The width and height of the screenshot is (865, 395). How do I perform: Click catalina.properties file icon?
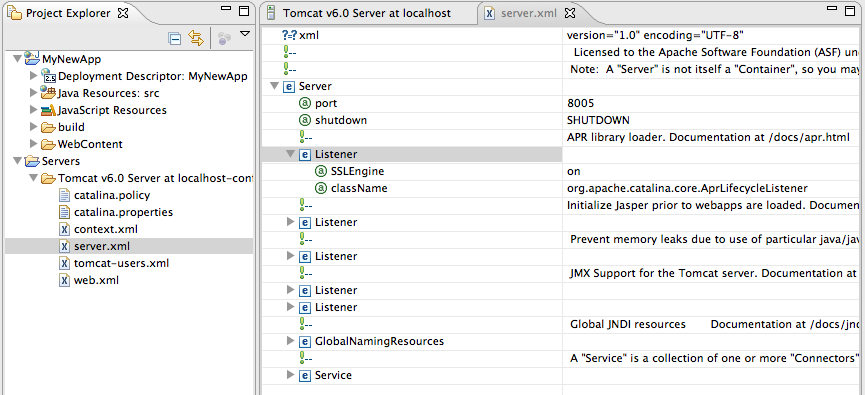click(65, 212)
